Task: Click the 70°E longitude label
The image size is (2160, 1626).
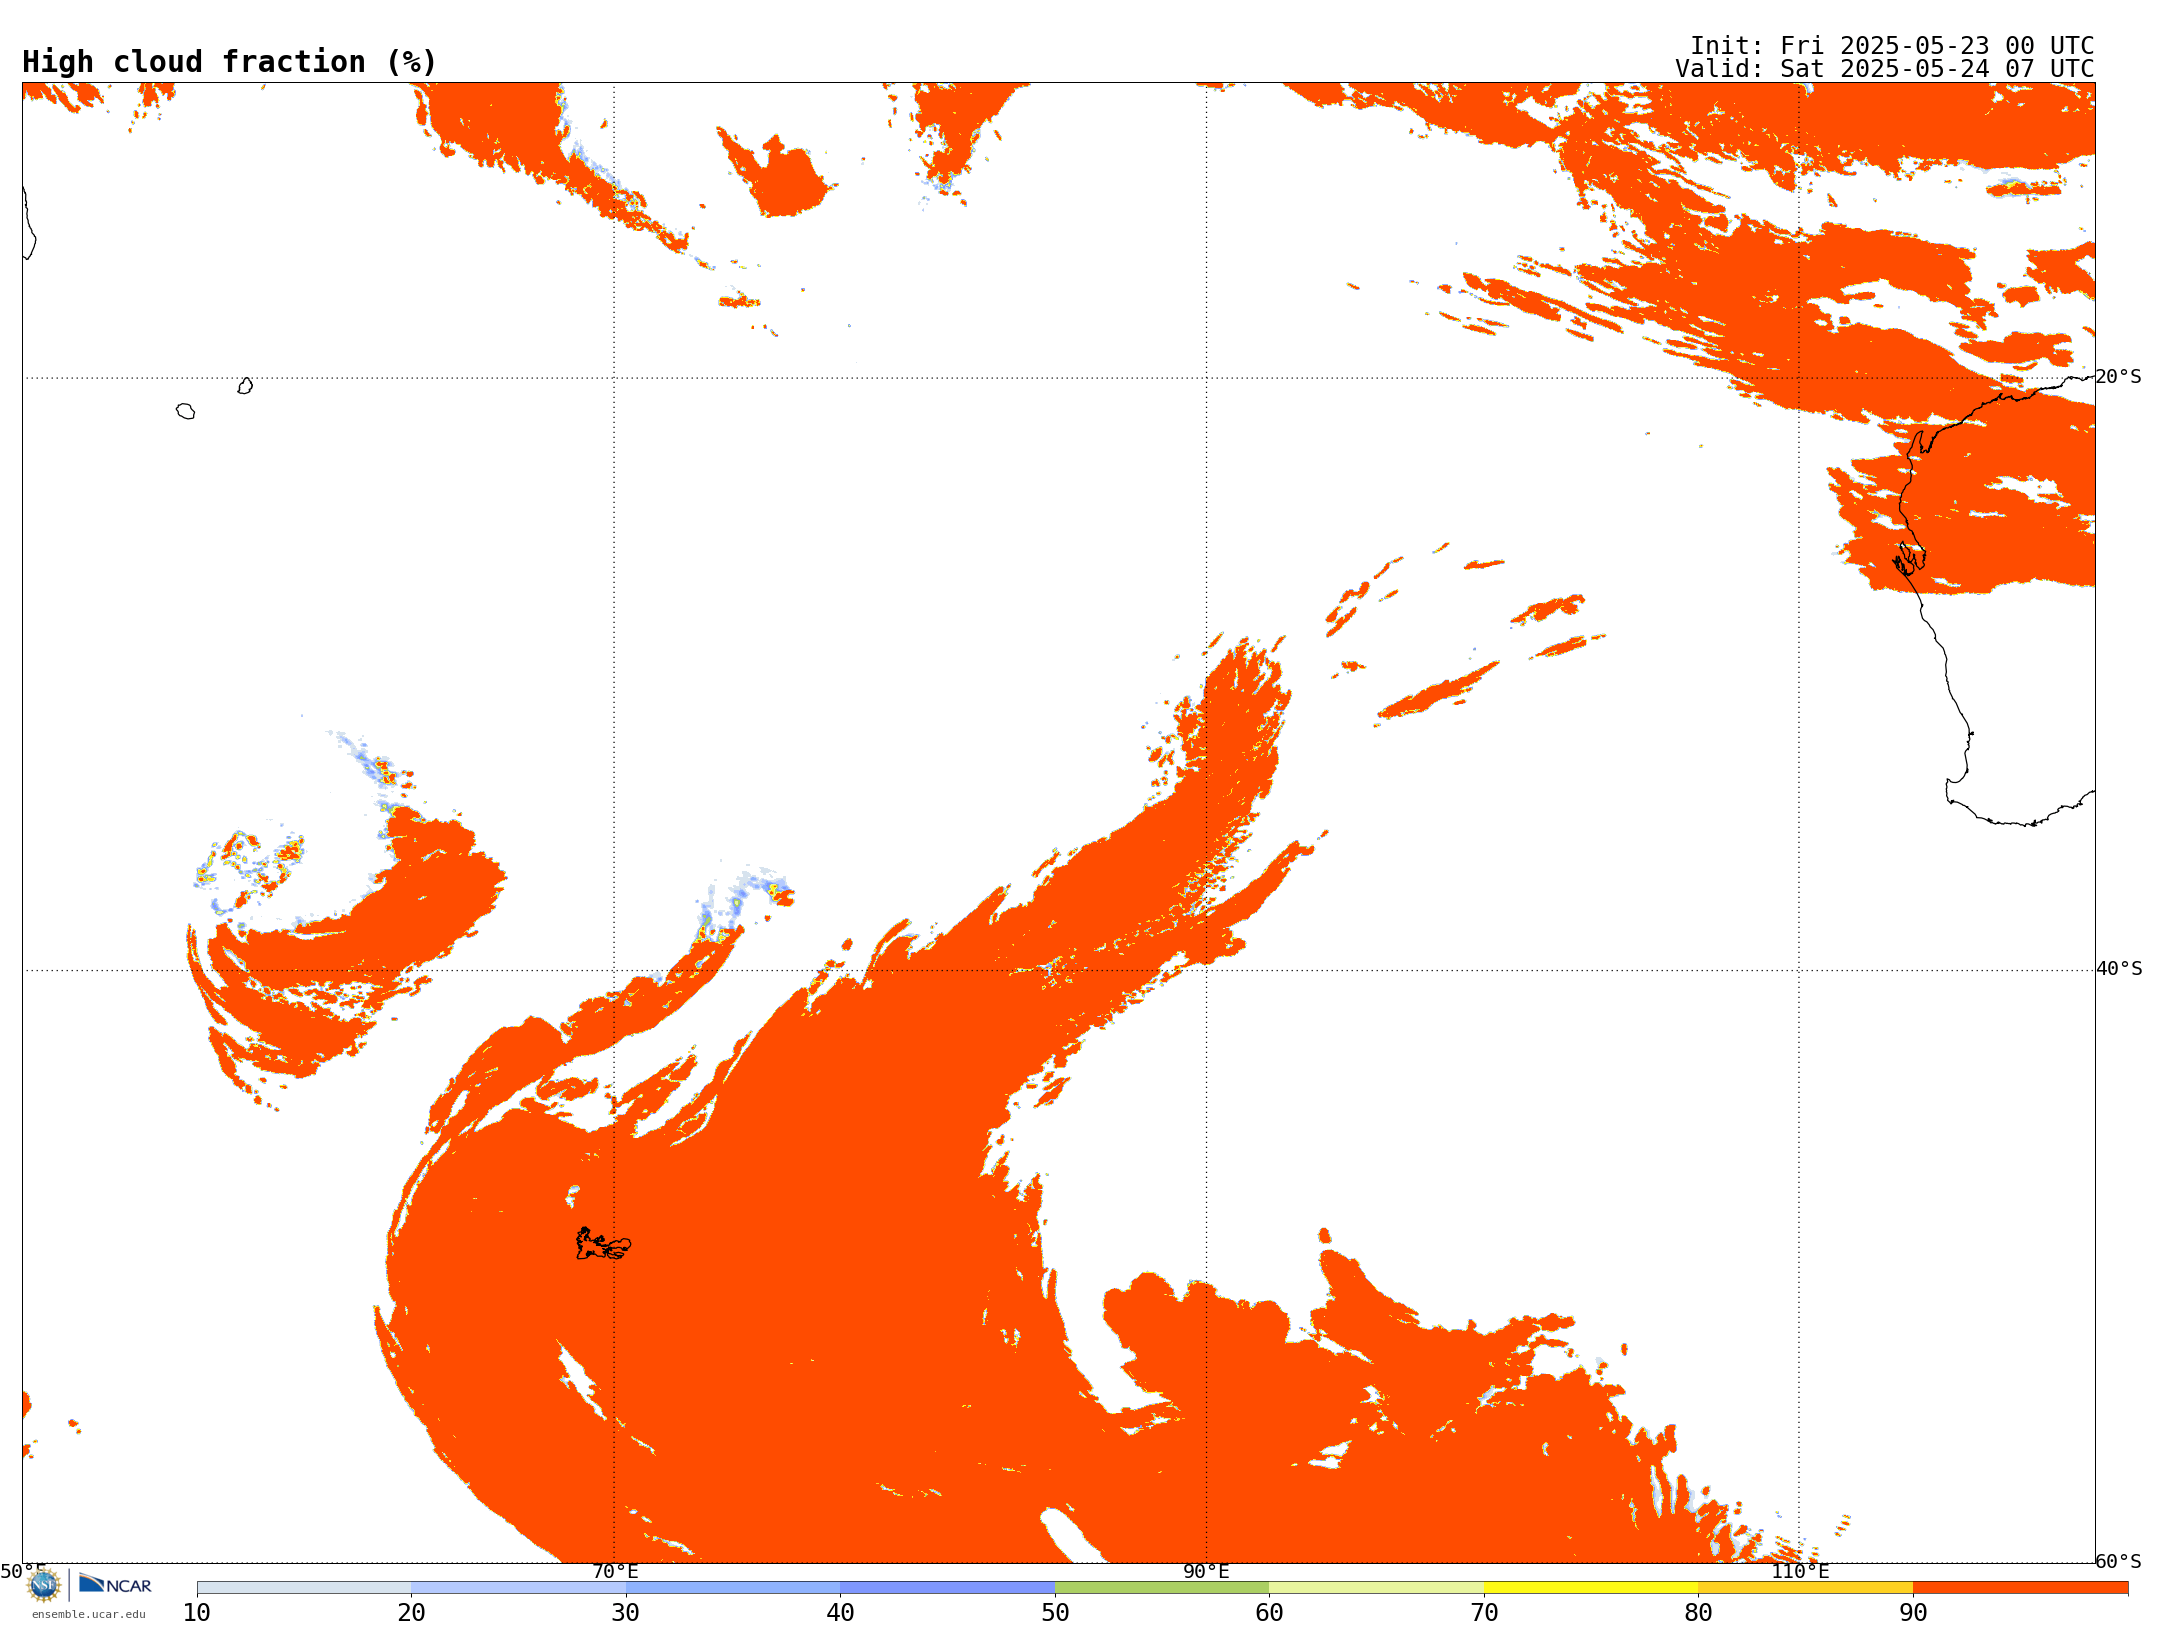Action: pos(615,1571)
